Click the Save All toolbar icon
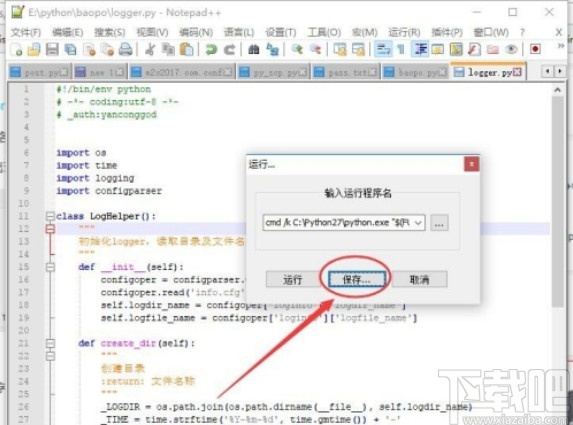This screenshot has width=573, height=425. pyautogui.click(x=70, y=49)
